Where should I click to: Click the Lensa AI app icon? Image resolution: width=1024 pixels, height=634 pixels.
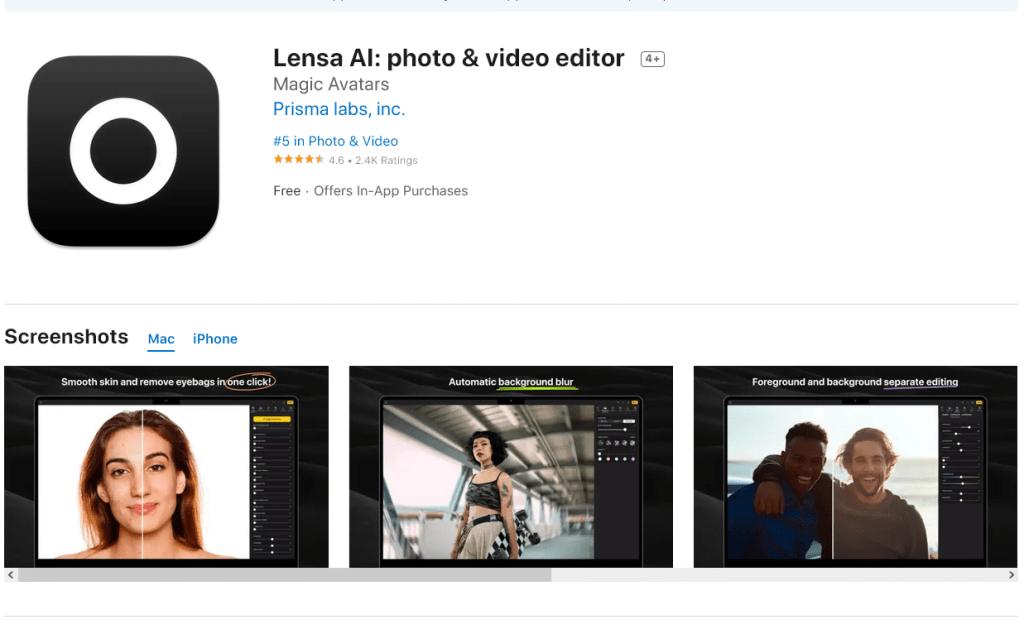[123, 150]
